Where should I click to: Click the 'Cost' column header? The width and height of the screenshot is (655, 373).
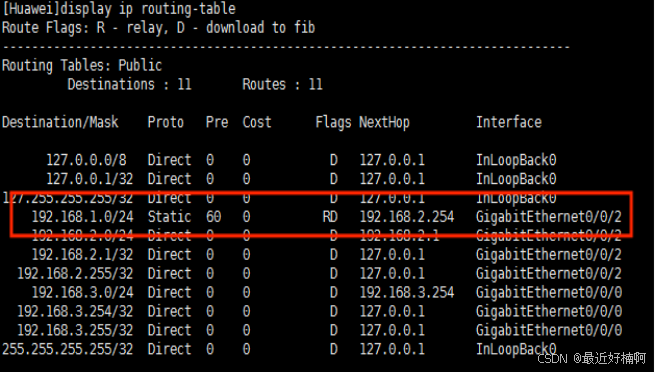[x=257, y=122]
